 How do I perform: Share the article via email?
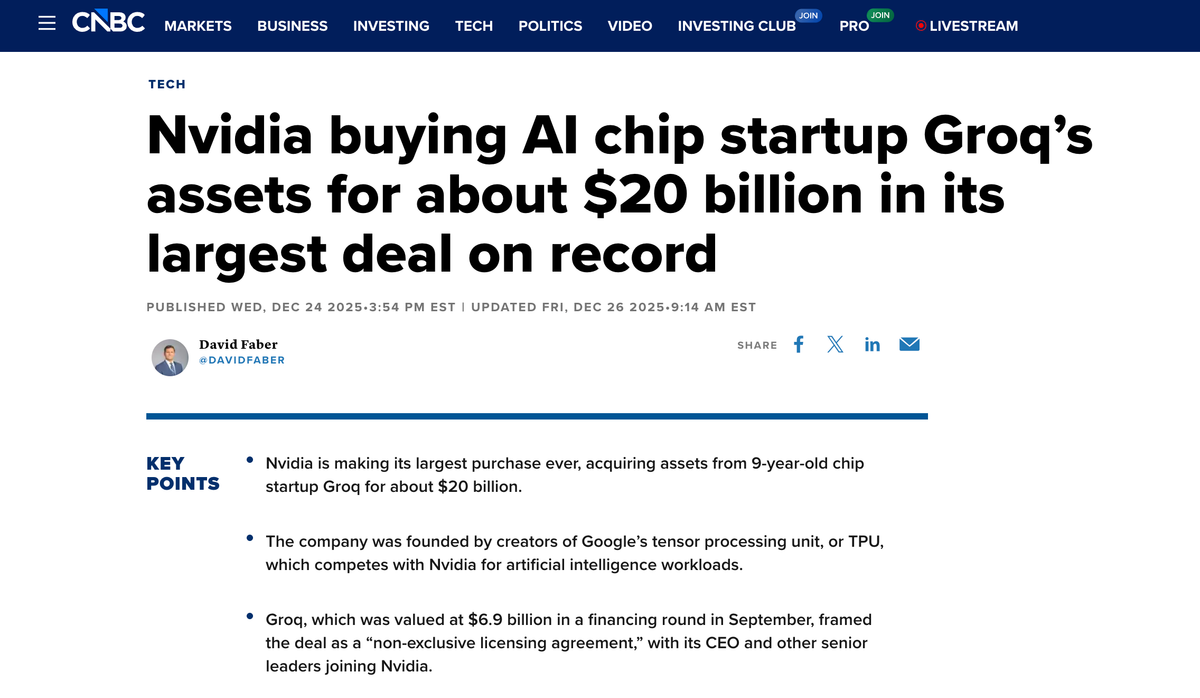(x=909, y=344)
